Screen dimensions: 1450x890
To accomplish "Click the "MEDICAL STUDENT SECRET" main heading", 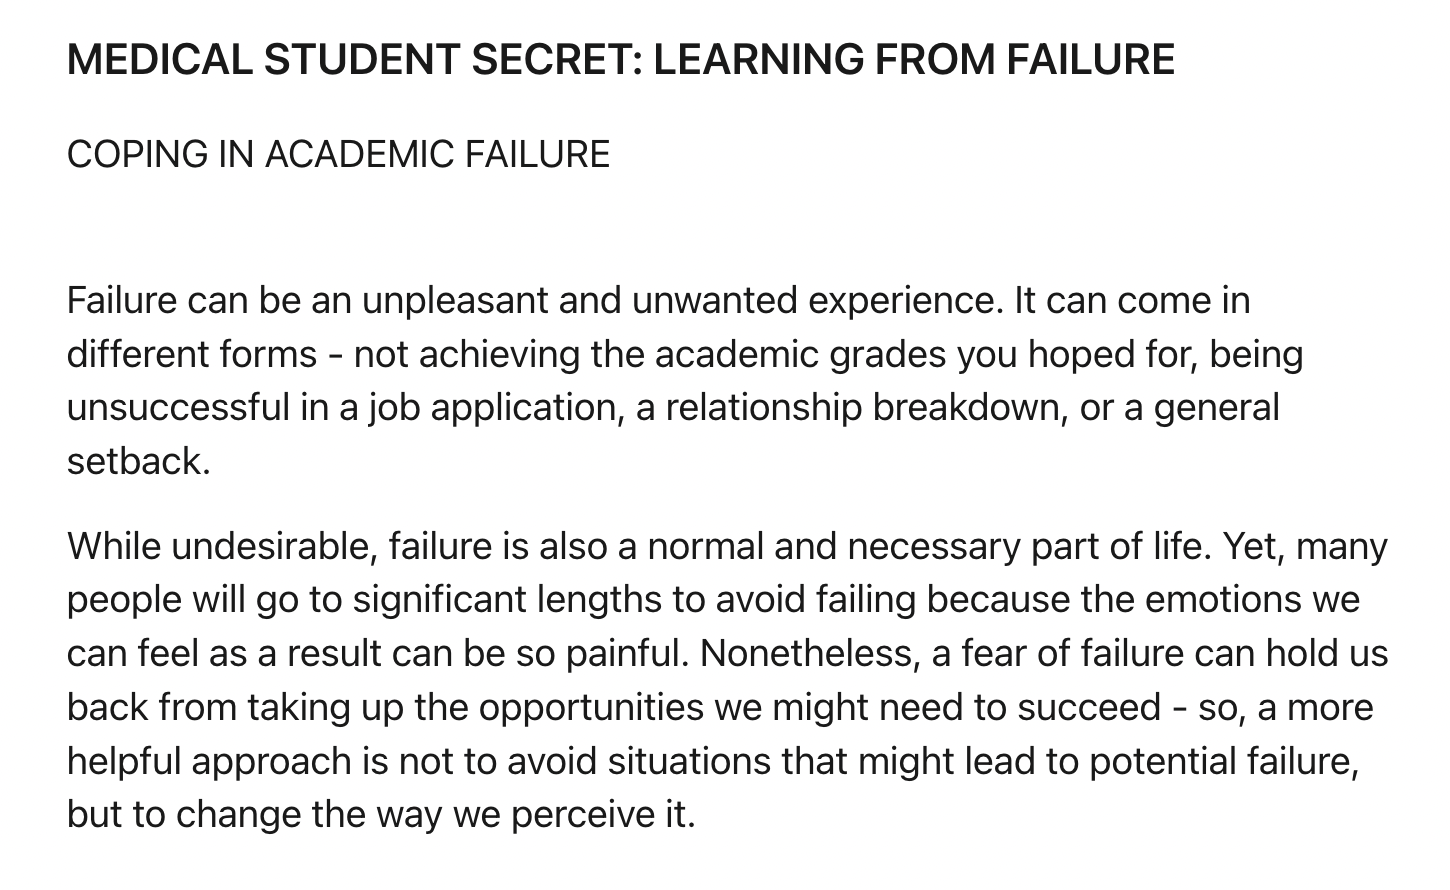I will [x=620, y=60].
